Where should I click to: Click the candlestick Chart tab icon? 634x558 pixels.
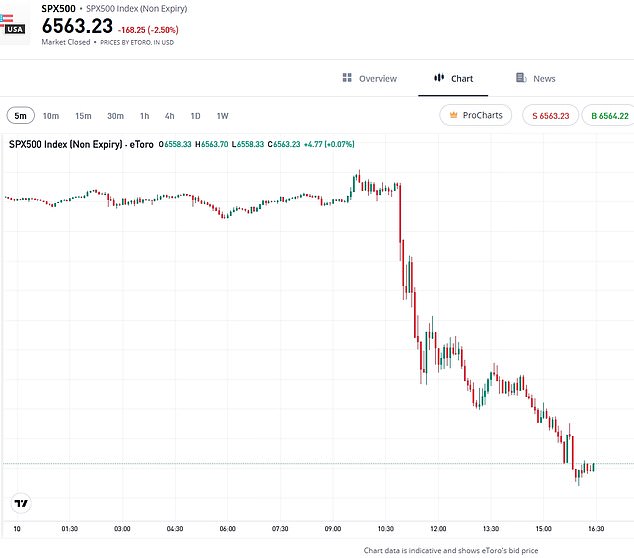tap(438, 78)
